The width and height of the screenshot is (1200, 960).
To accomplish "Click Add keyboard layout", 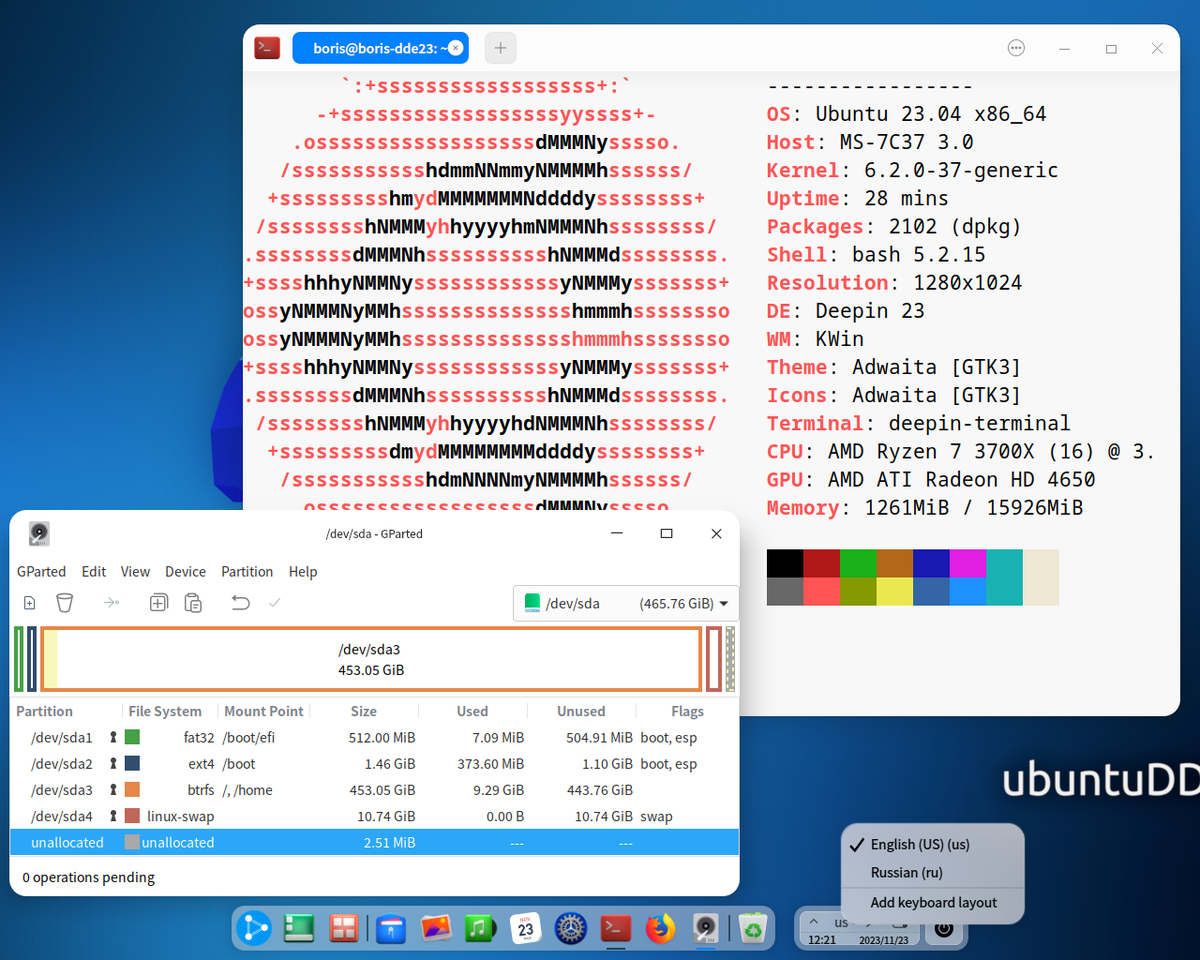I will point(932,903).
